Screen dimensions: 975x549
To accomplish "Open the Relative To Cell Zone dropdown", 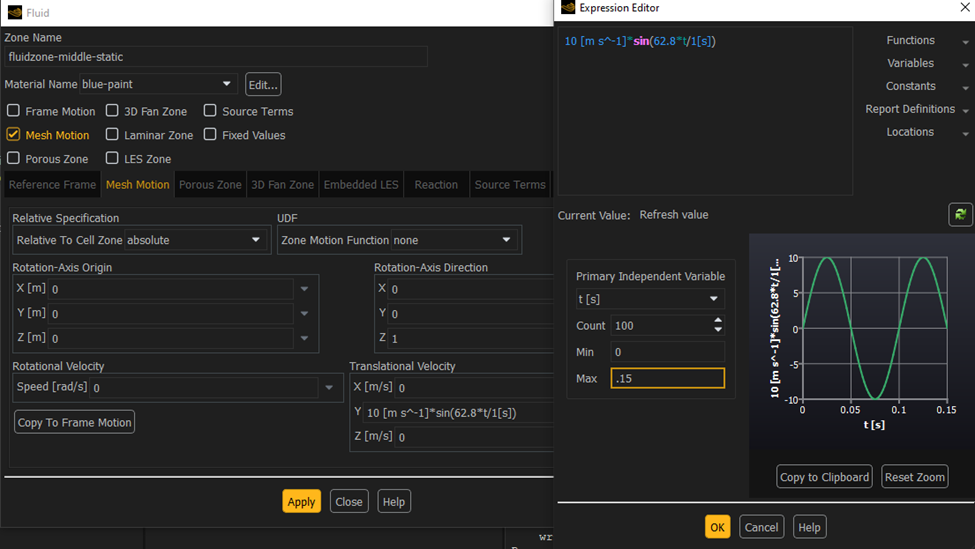I will click(195, 240).
